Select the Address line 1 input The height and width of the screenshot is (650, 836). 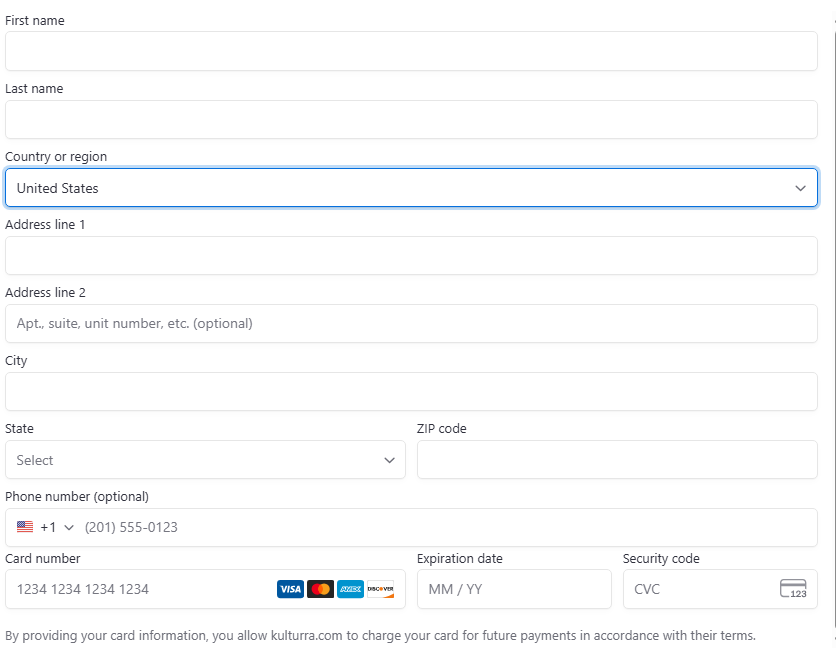coord(411,256)
